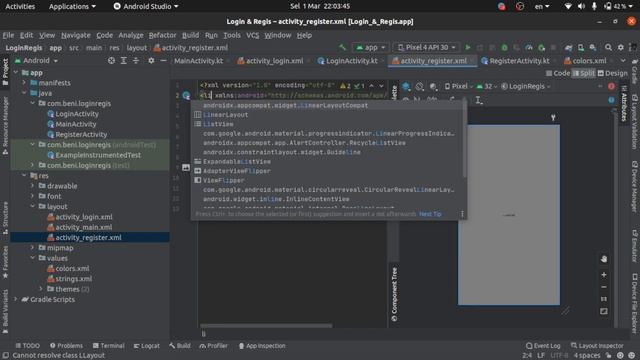This screenshot has height=360, width=640.
Task: Click the 1:1 zoom icon in preview
Action: click(x=604, y=299)
